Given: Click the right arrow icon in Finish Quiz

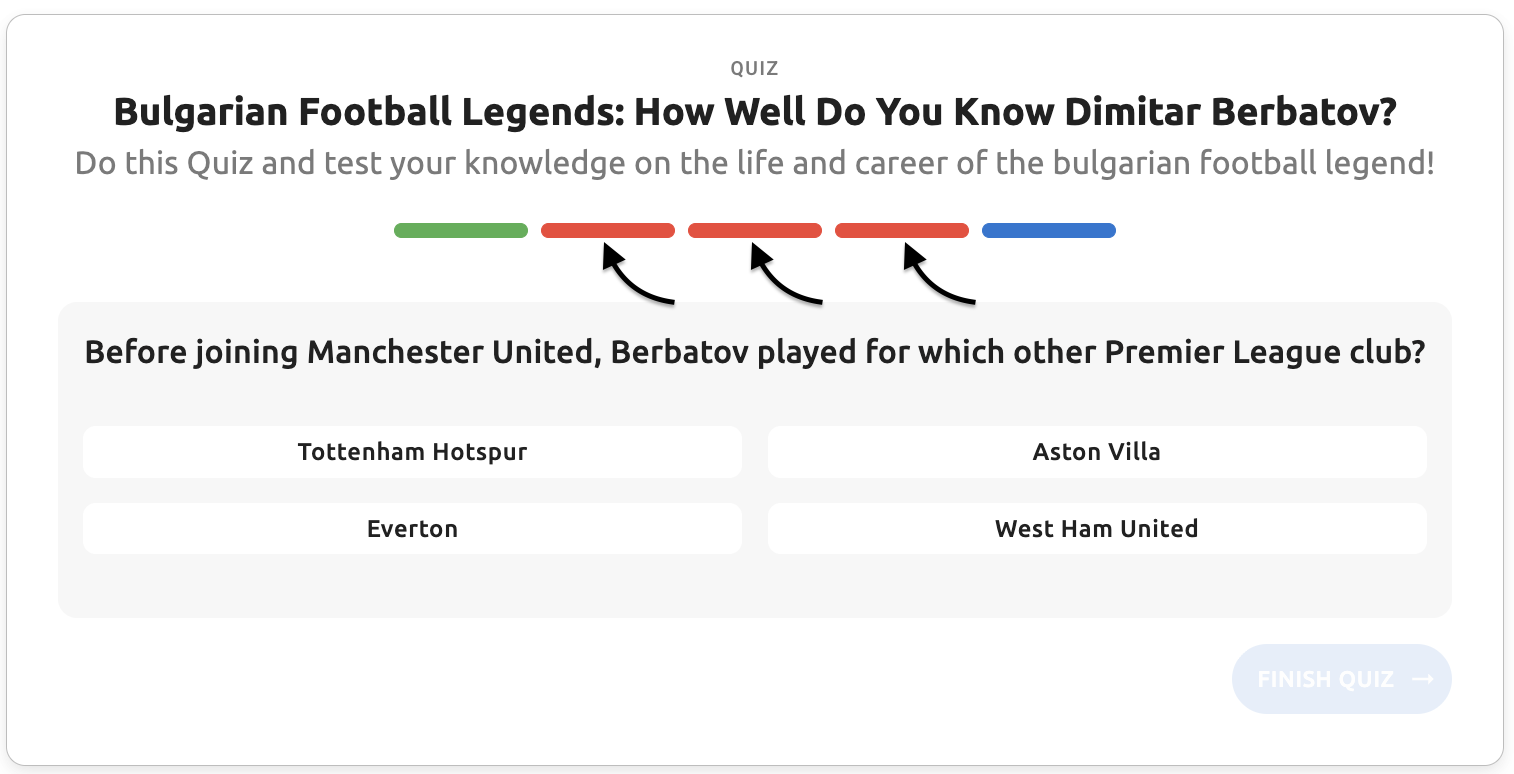Looking at the screenshot, I should tap(1423, 680).
